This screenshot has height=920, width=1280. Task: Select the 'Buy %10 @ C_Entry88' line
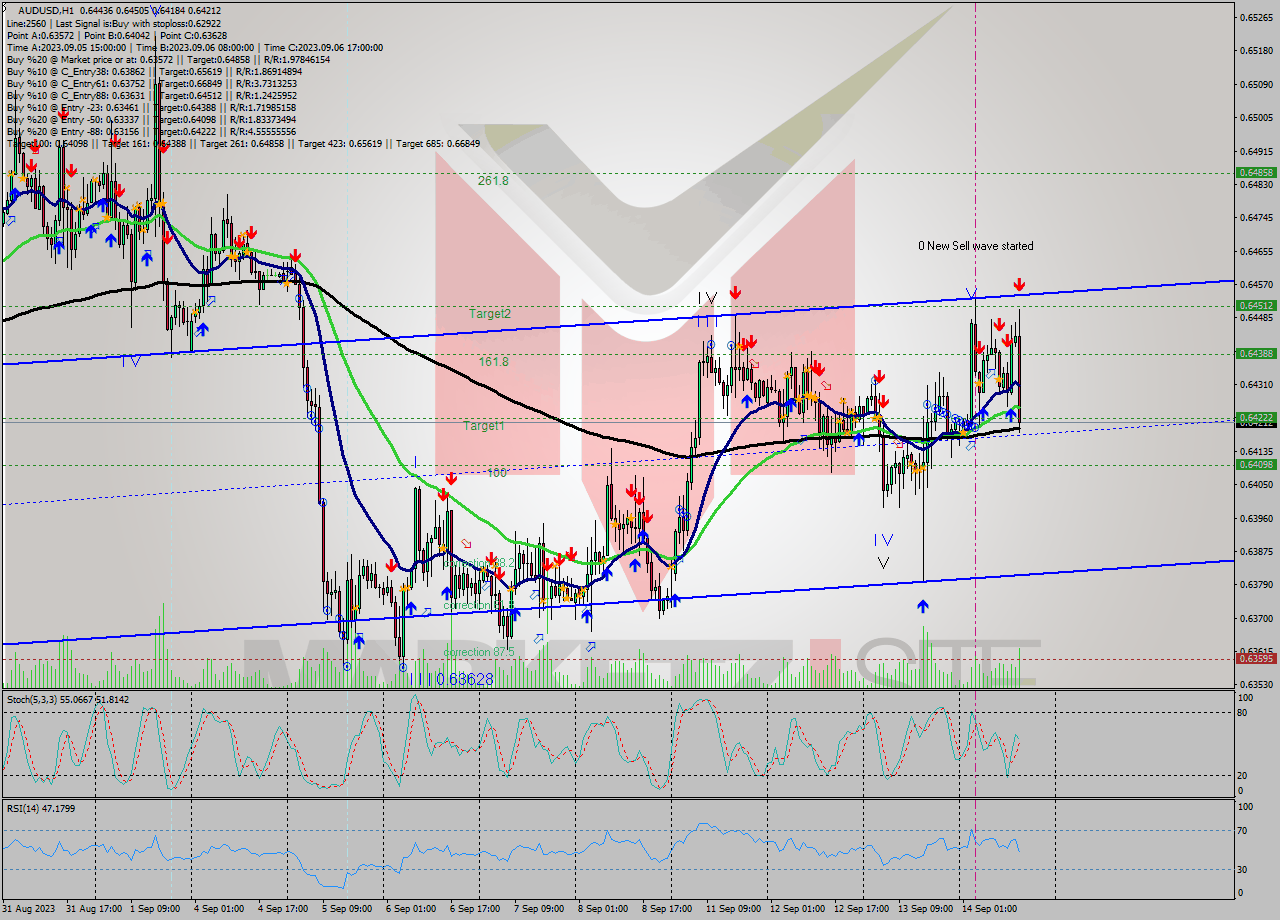tap(151, 95)
